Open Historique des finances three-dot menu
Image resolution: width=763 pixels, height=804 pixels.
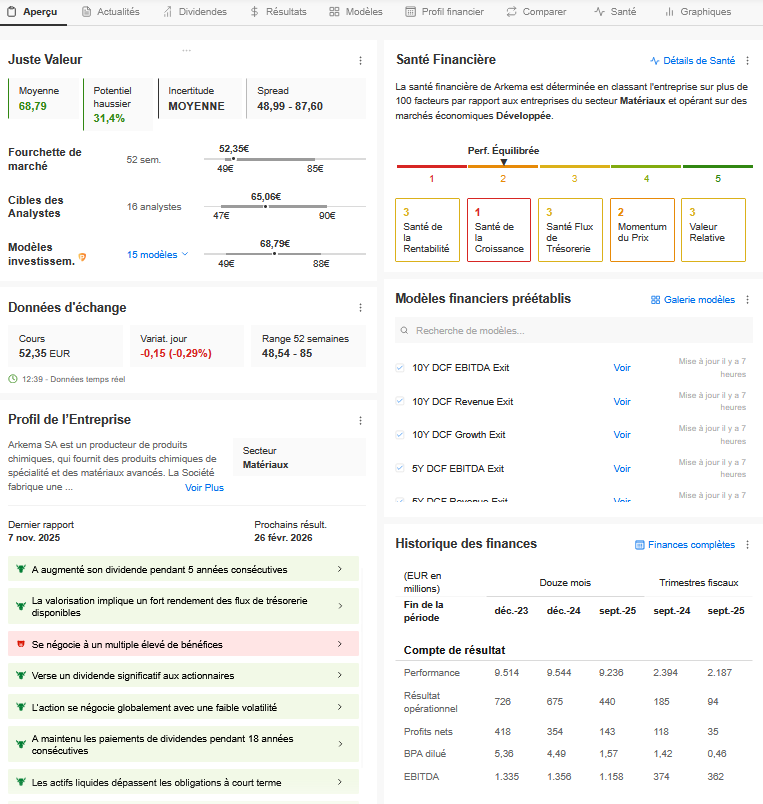click(x=748, y=545)
